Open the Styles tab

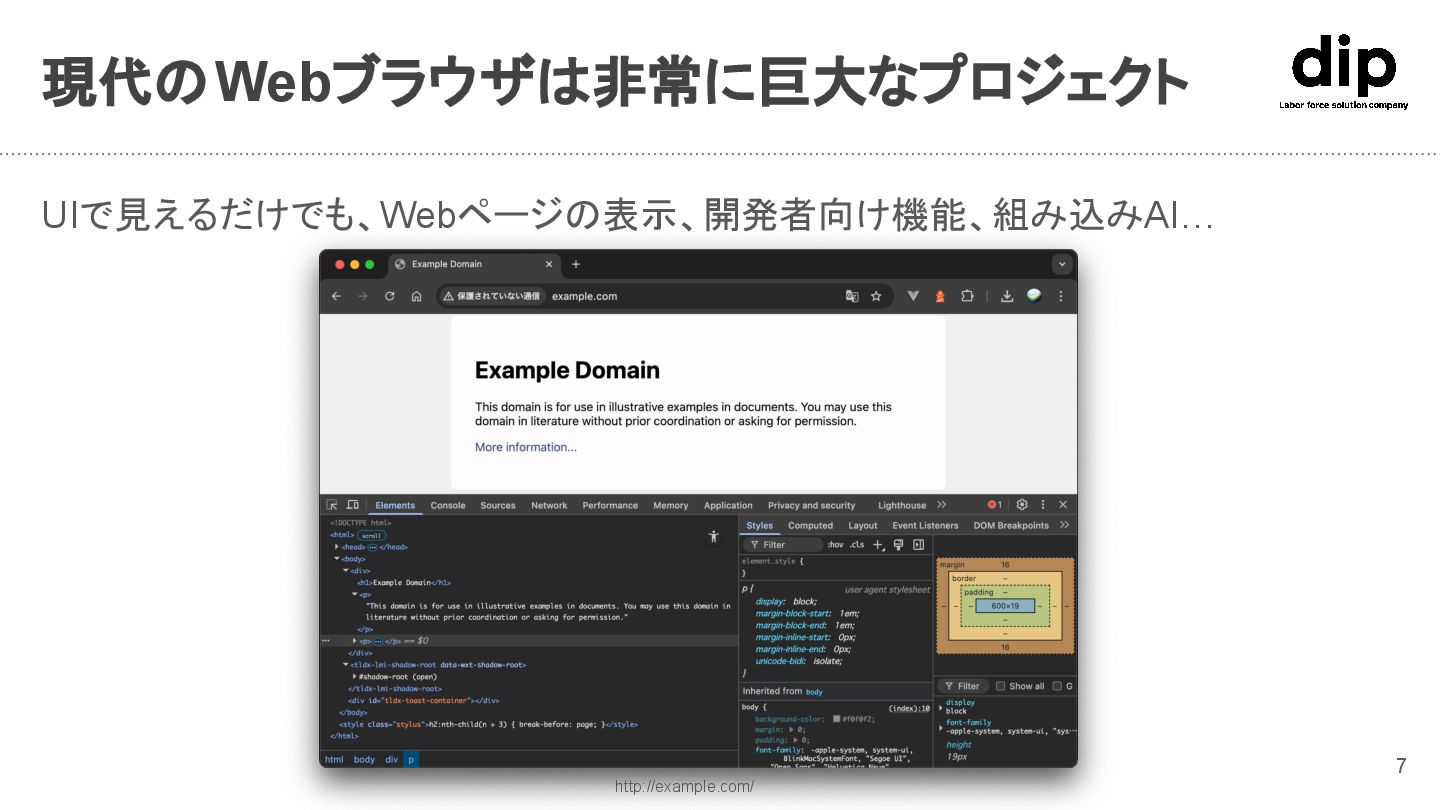[x=760, y=526]
